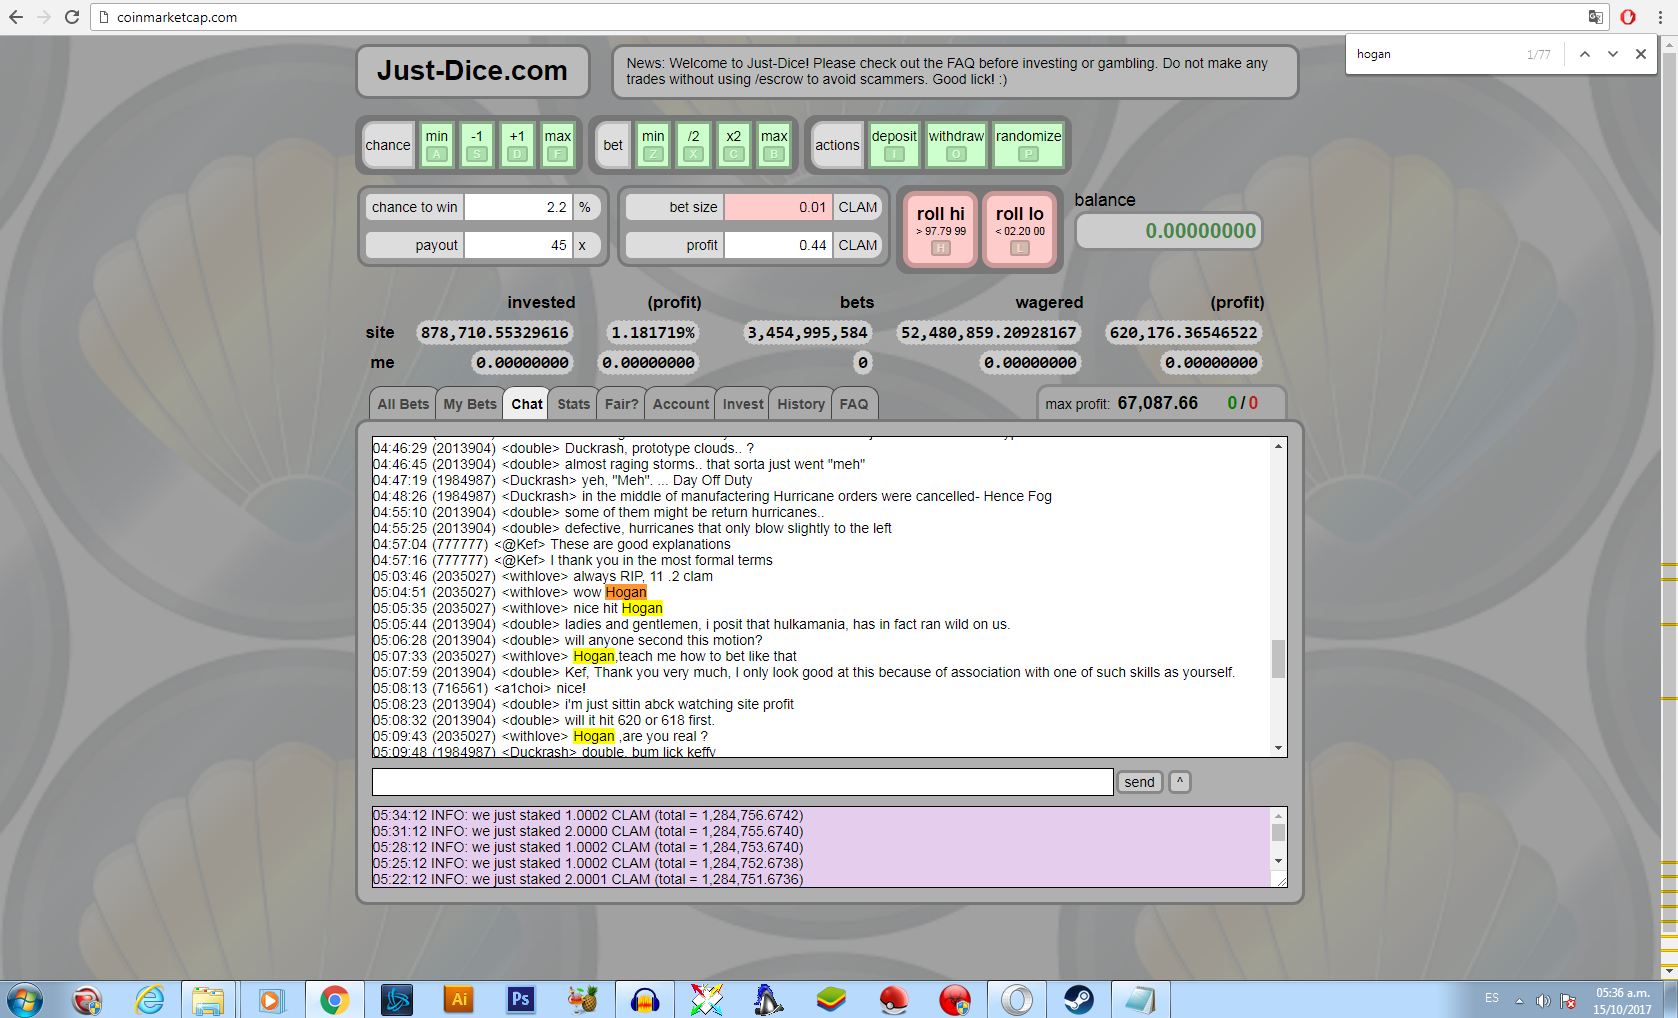Viewport: 1678px width, 1018px height.
Task: Open Audacity from taskbar
Action: (645, 1000)
